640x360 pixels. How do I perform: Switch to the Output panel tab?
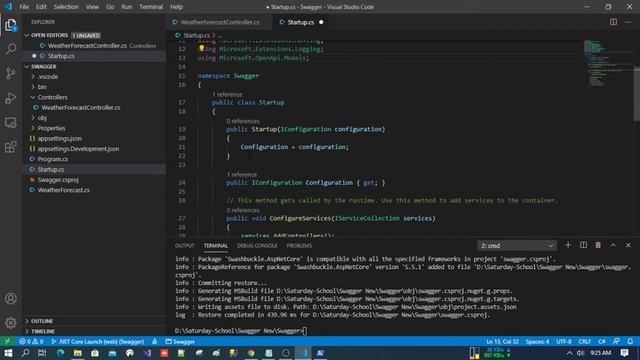pos(184,246)
